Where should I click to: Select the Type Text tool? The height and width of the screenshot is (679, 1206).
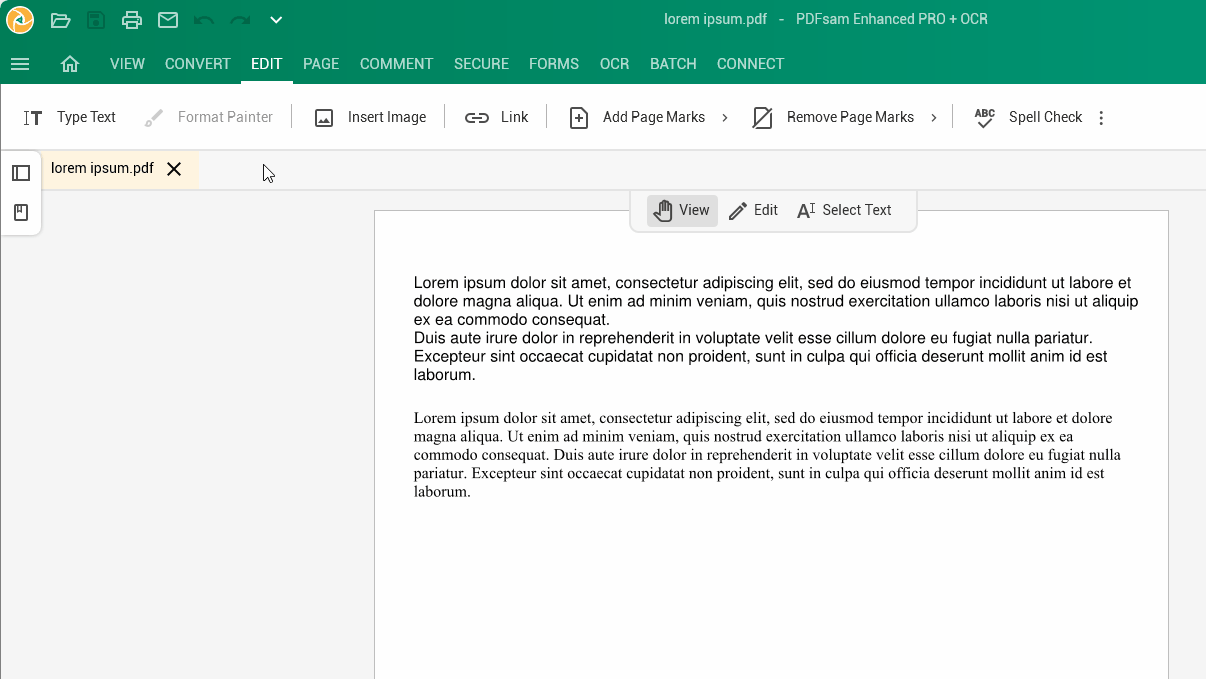(x=70, y=117)
